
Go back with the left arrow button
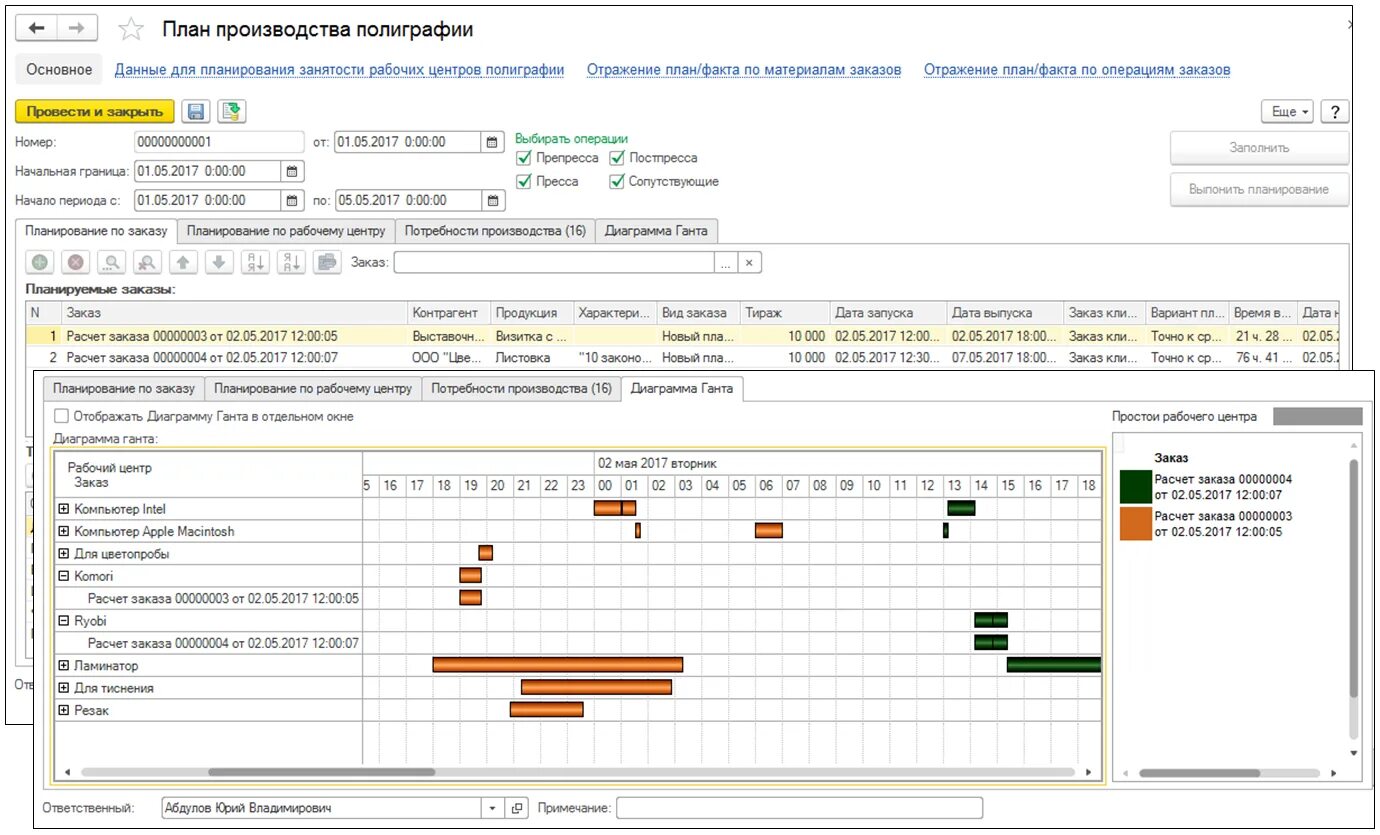pyautogui.click(x=37, y=29)
